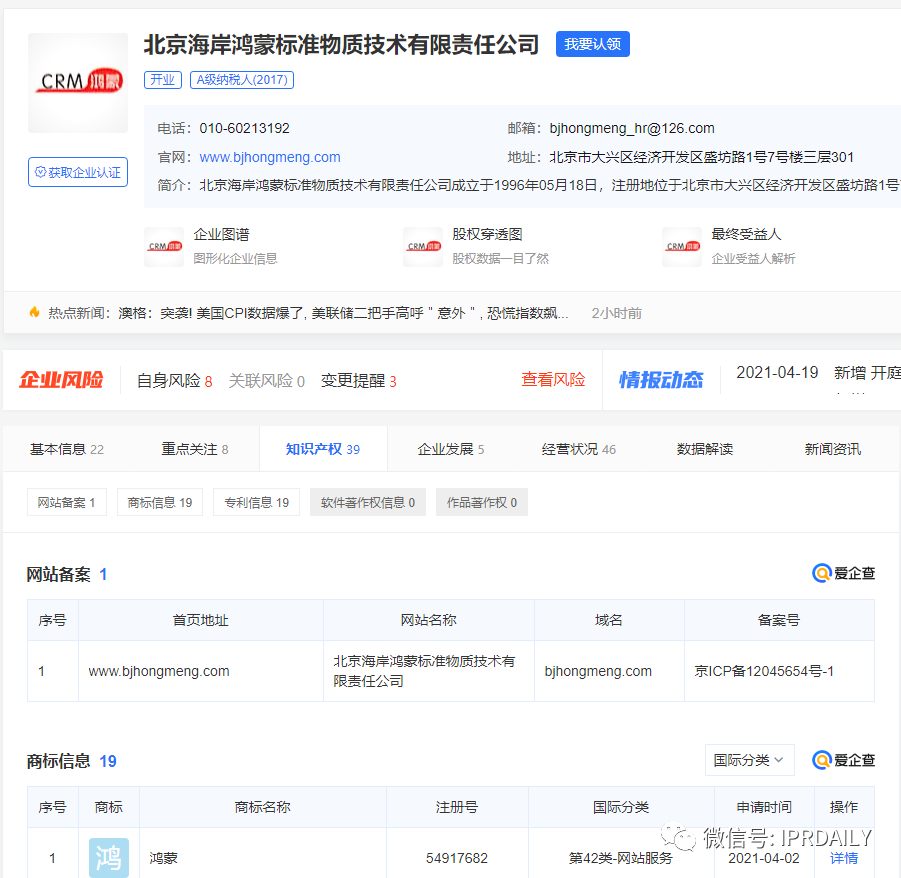This screenshot has width=901, height=878.
Task: Click 自身风险 8 risk item
Action: tap(175, 380)
